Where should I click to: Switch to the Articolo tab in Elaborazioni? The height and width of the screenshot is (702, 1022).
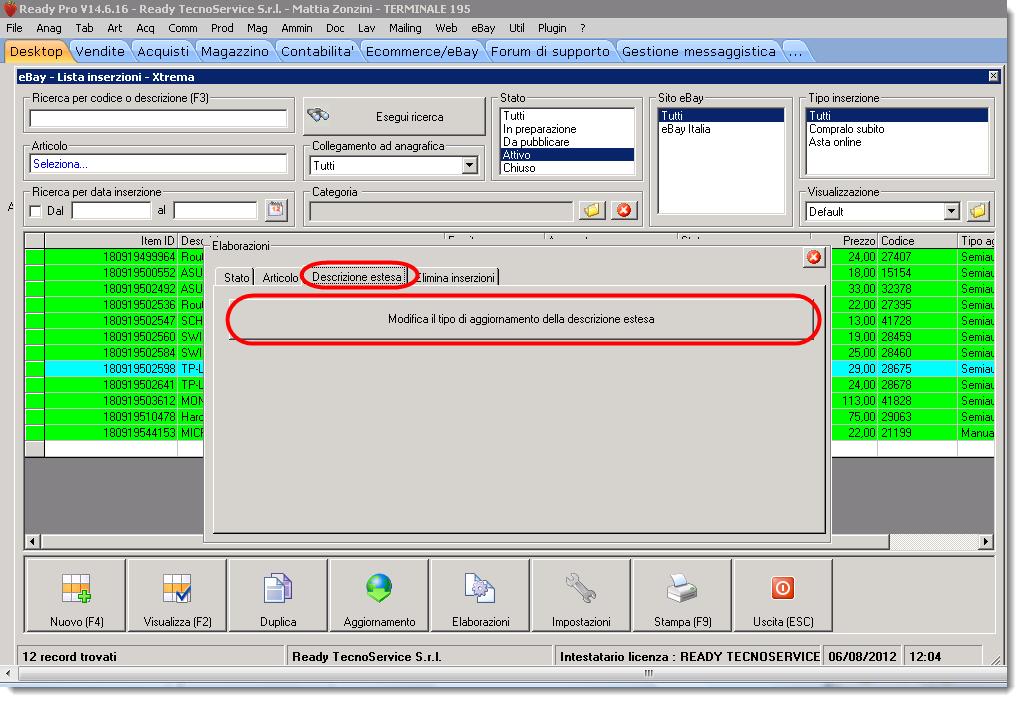click(280, 278)
